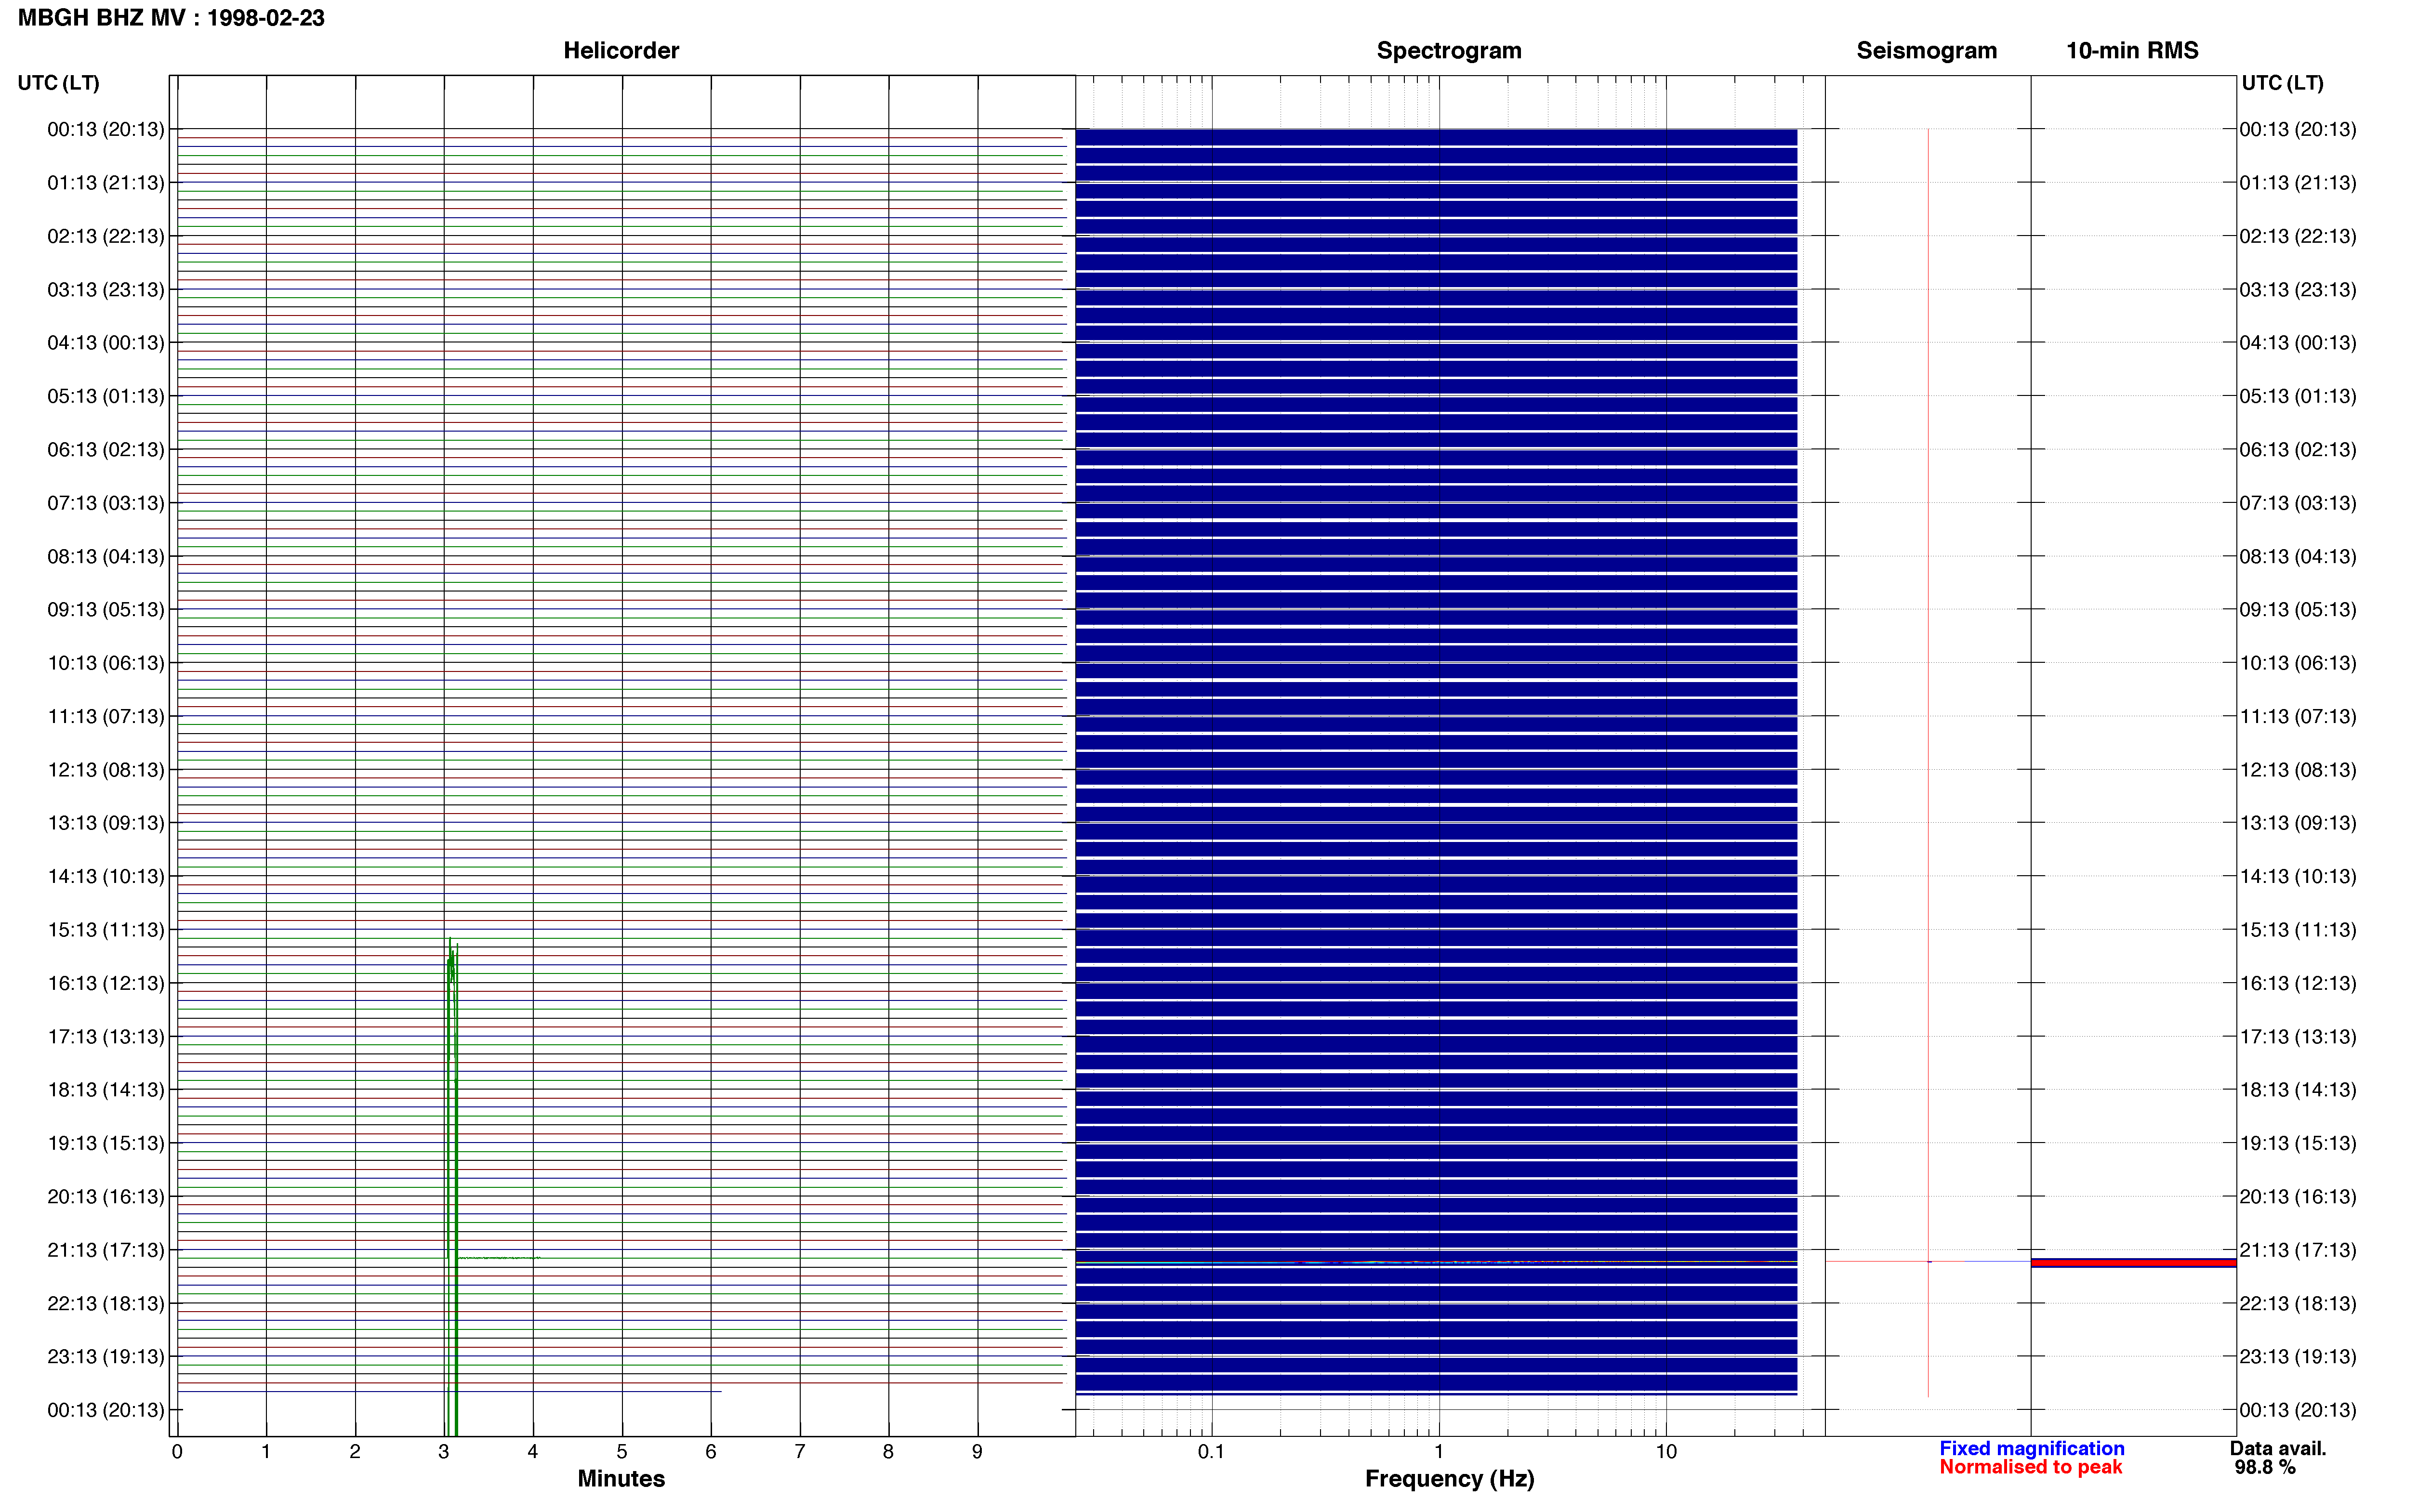Click '15:13 (11:13)' on the left axis
The image size is (2418, 1512).
[106, 930]
